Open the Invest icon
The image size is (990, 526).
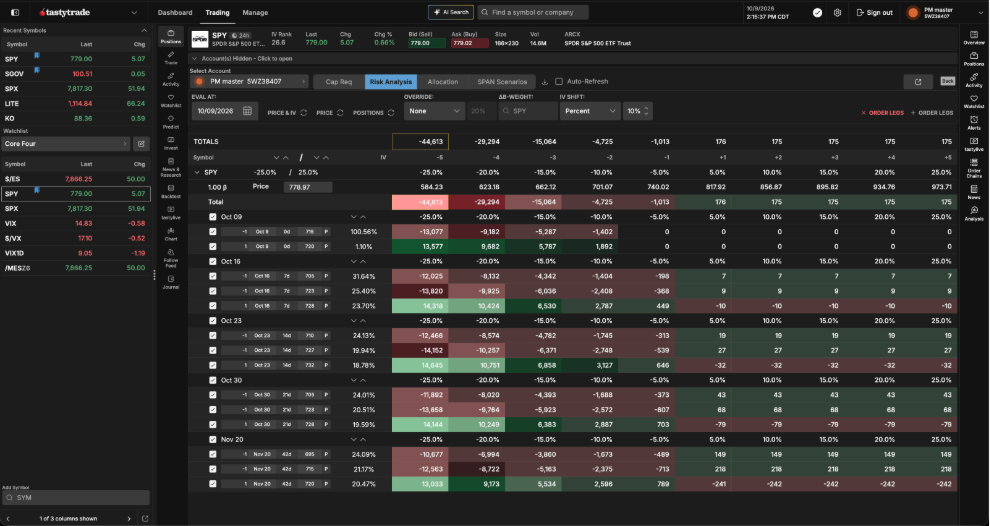click(170, 143)
